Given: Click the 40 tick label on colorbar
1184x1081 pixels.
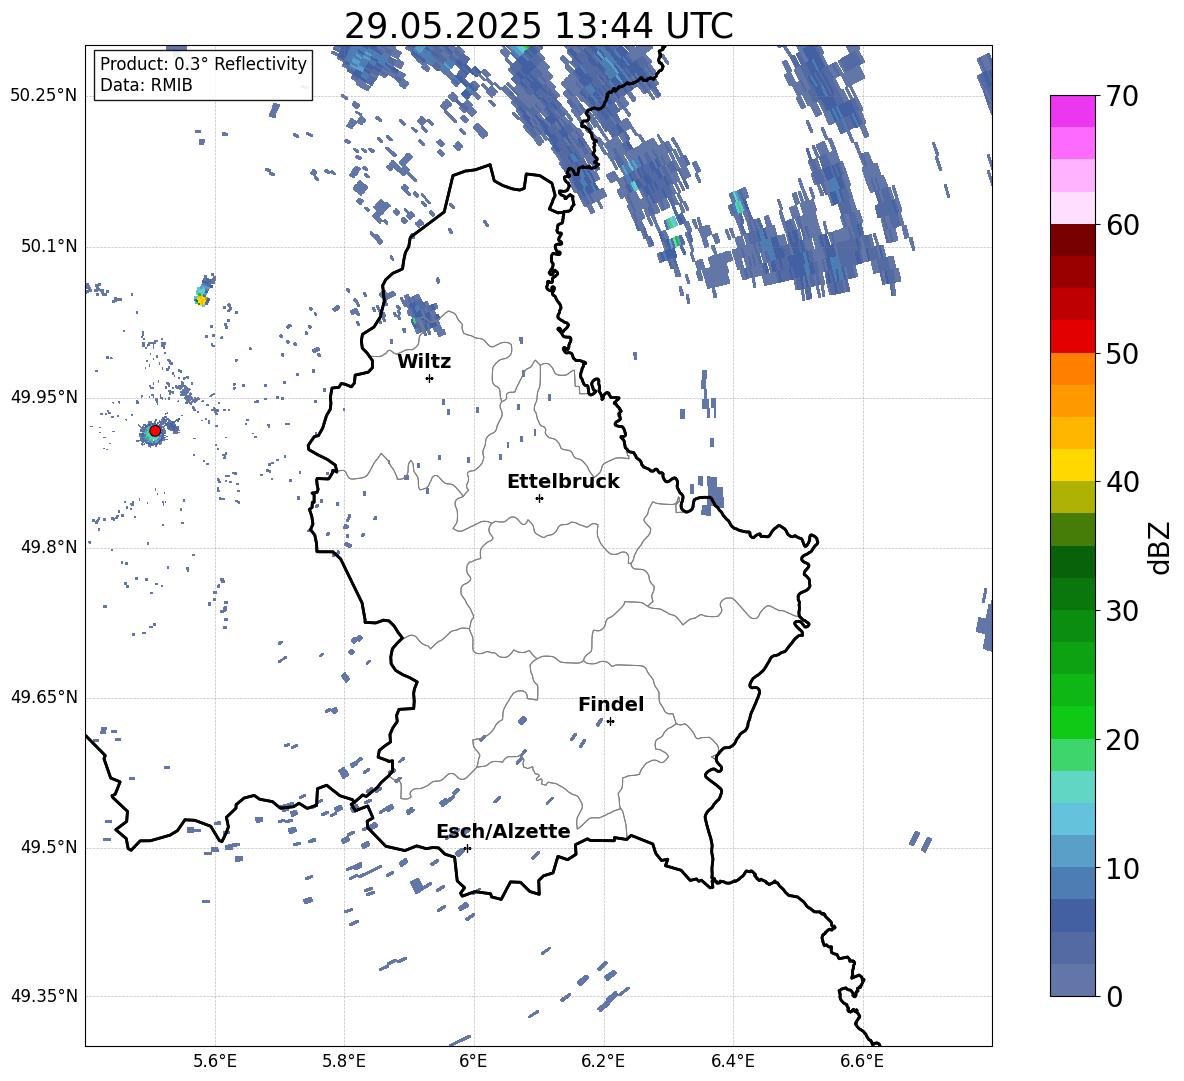Looking at the screenshot, I should 1122,482.
